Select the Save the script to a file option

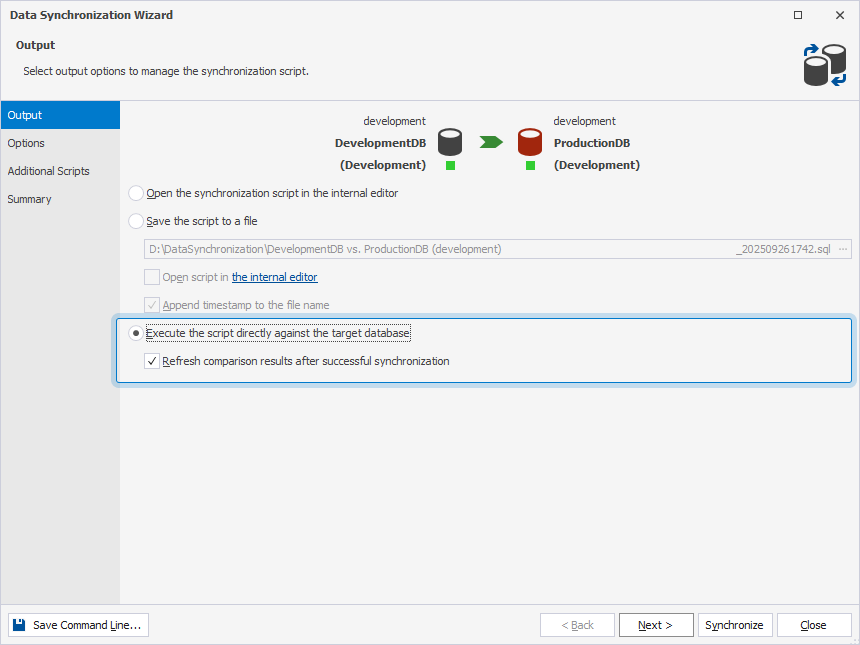tap(135, 221)
